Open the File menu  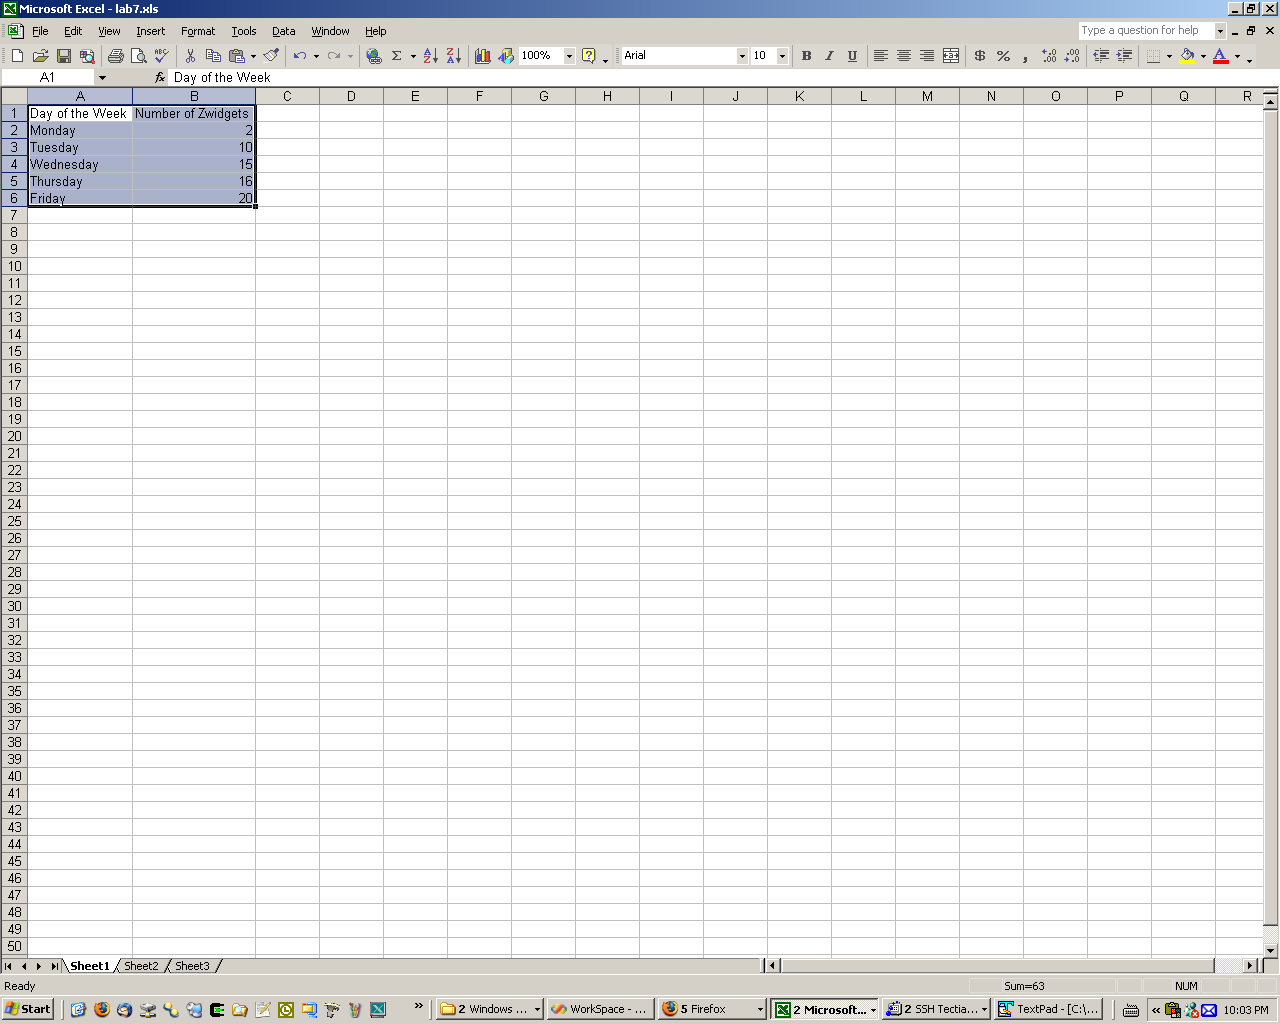point(40,31)
